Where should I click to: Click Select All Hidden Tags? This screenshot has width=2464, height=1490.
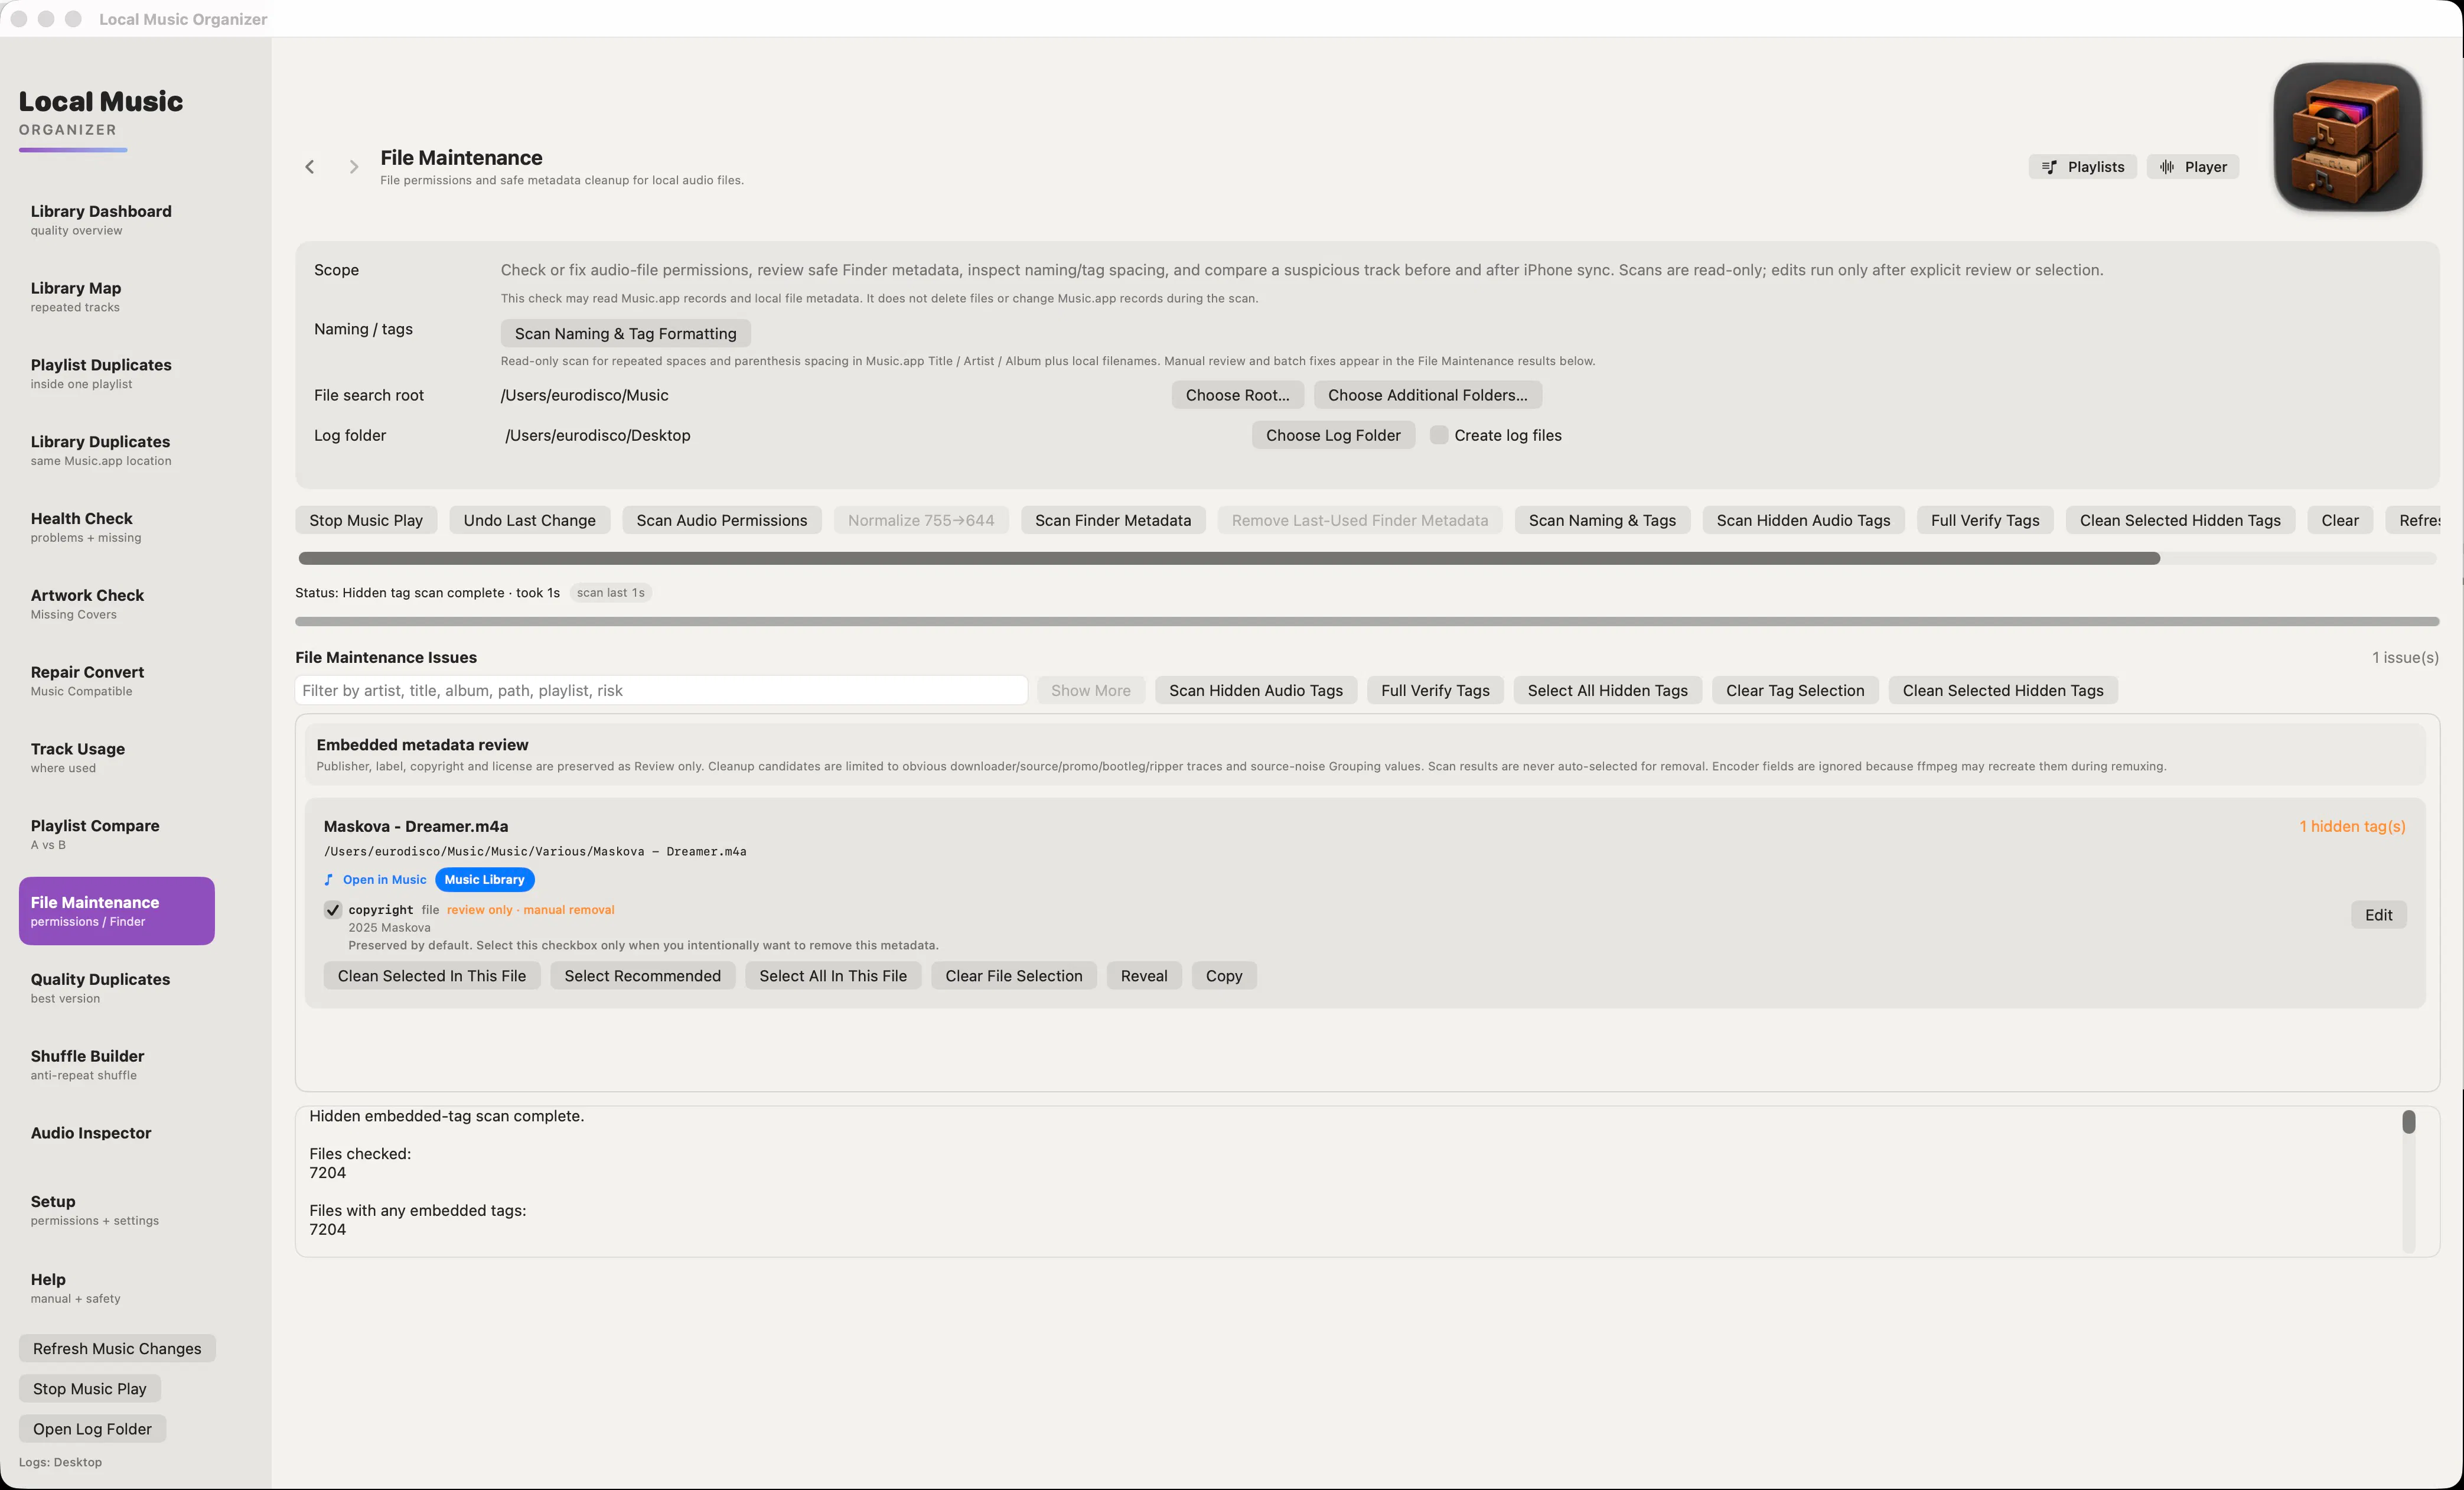pos(1608,690)
